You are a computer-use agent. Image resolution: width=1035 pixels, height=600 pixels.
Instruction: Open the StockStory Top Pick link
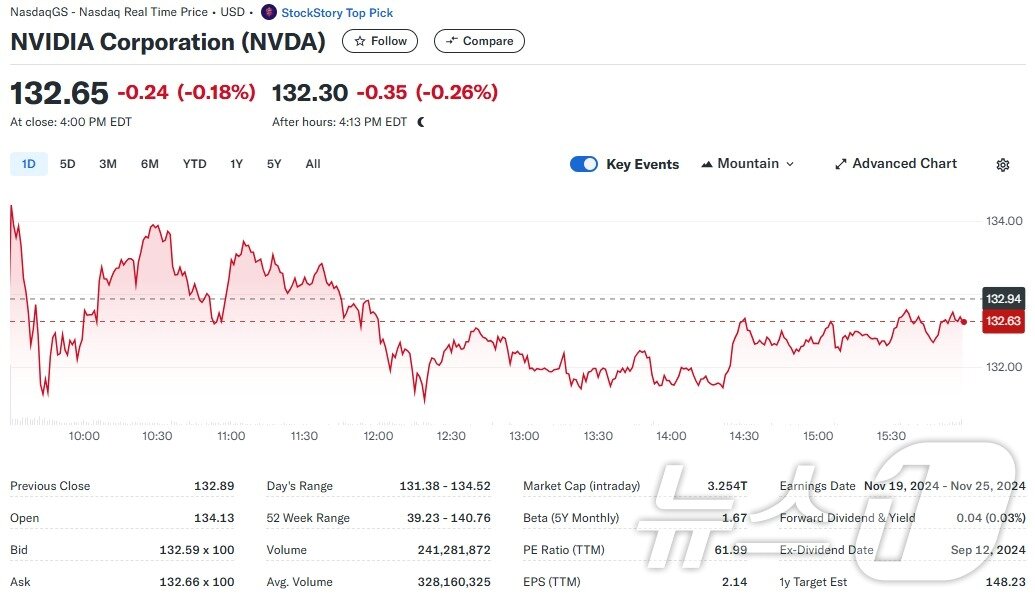(x=337, y=13)
